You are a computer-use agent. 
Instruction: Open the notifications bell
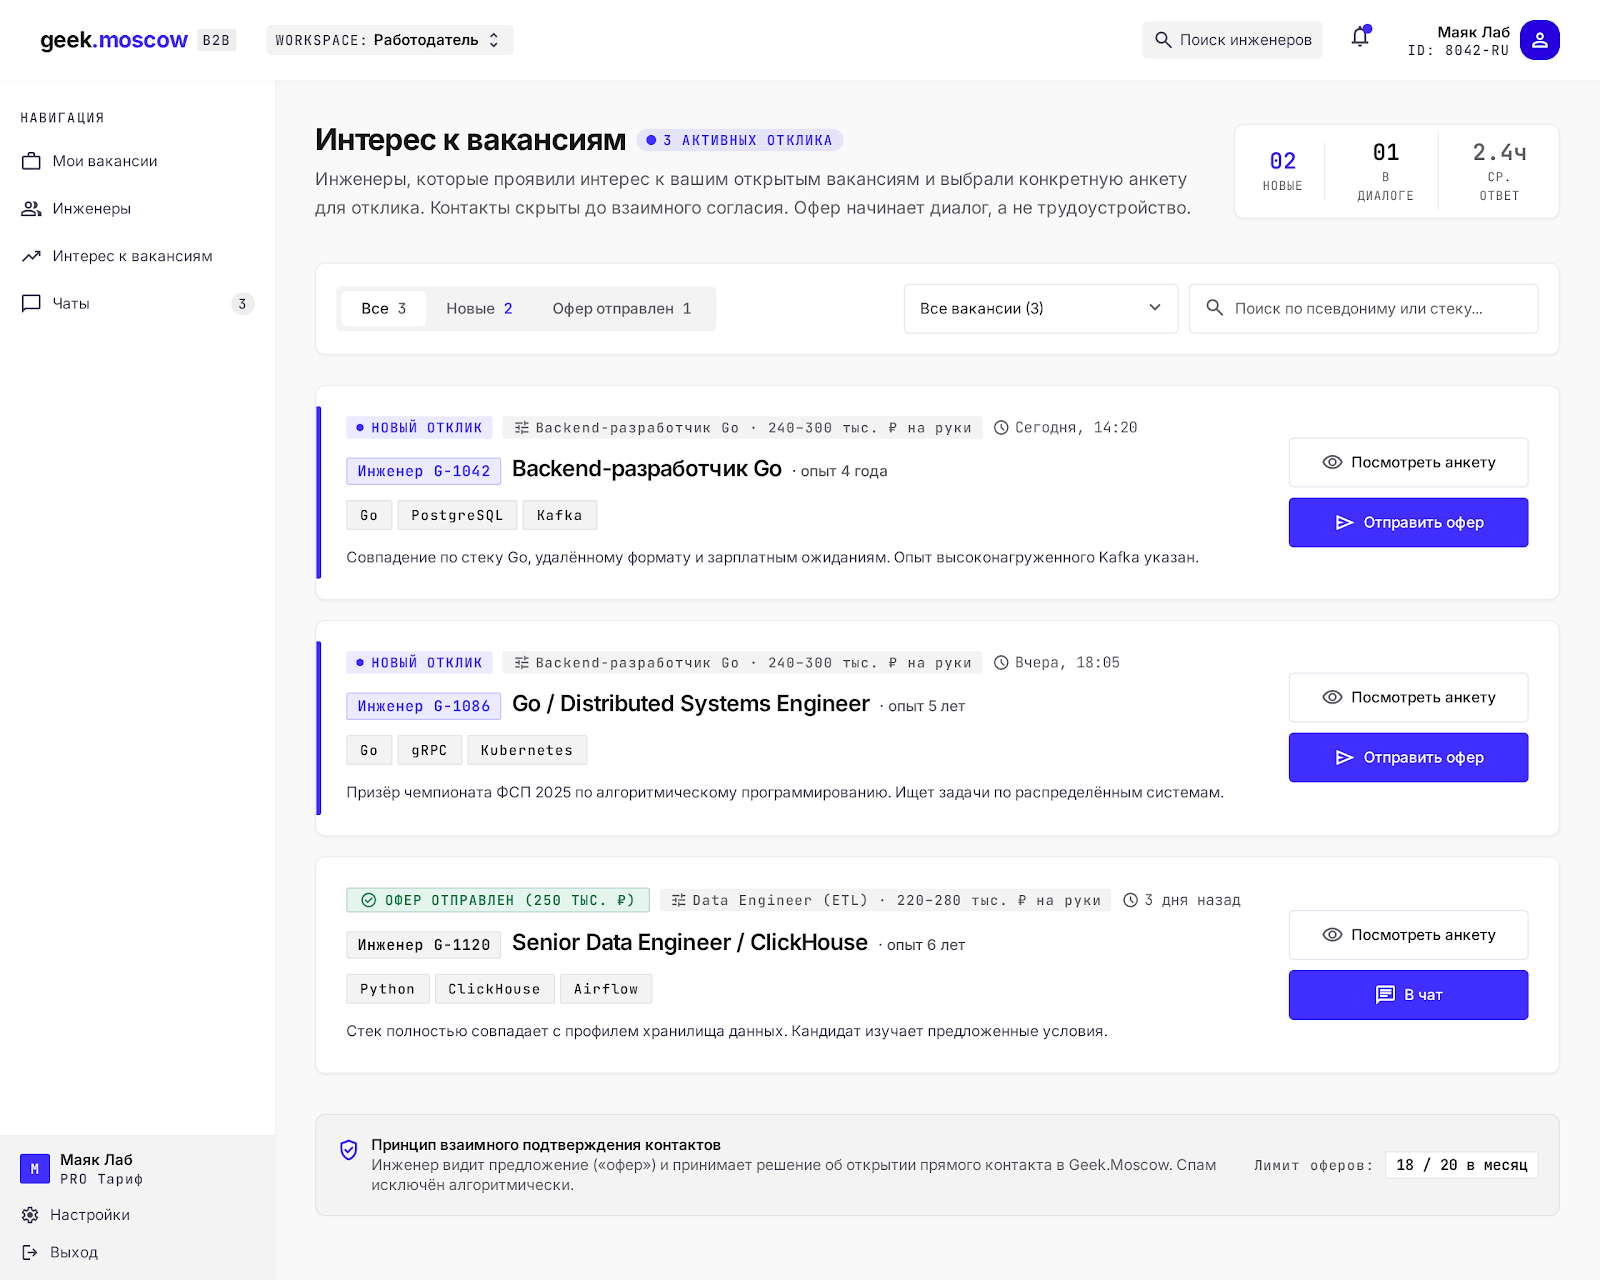(1359, 38)
